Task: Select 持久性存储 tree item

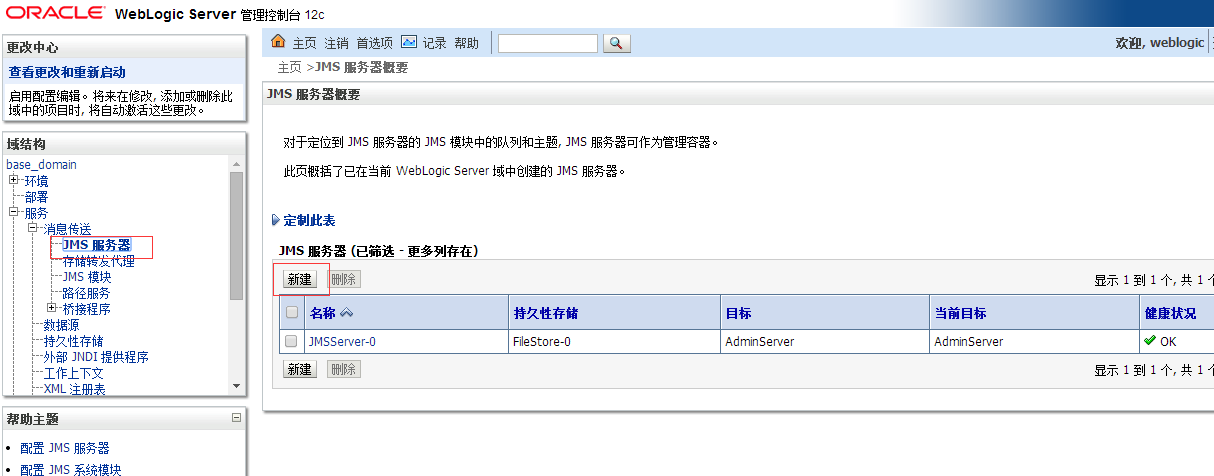Action: pyautogui.click(x=73, y=341)
